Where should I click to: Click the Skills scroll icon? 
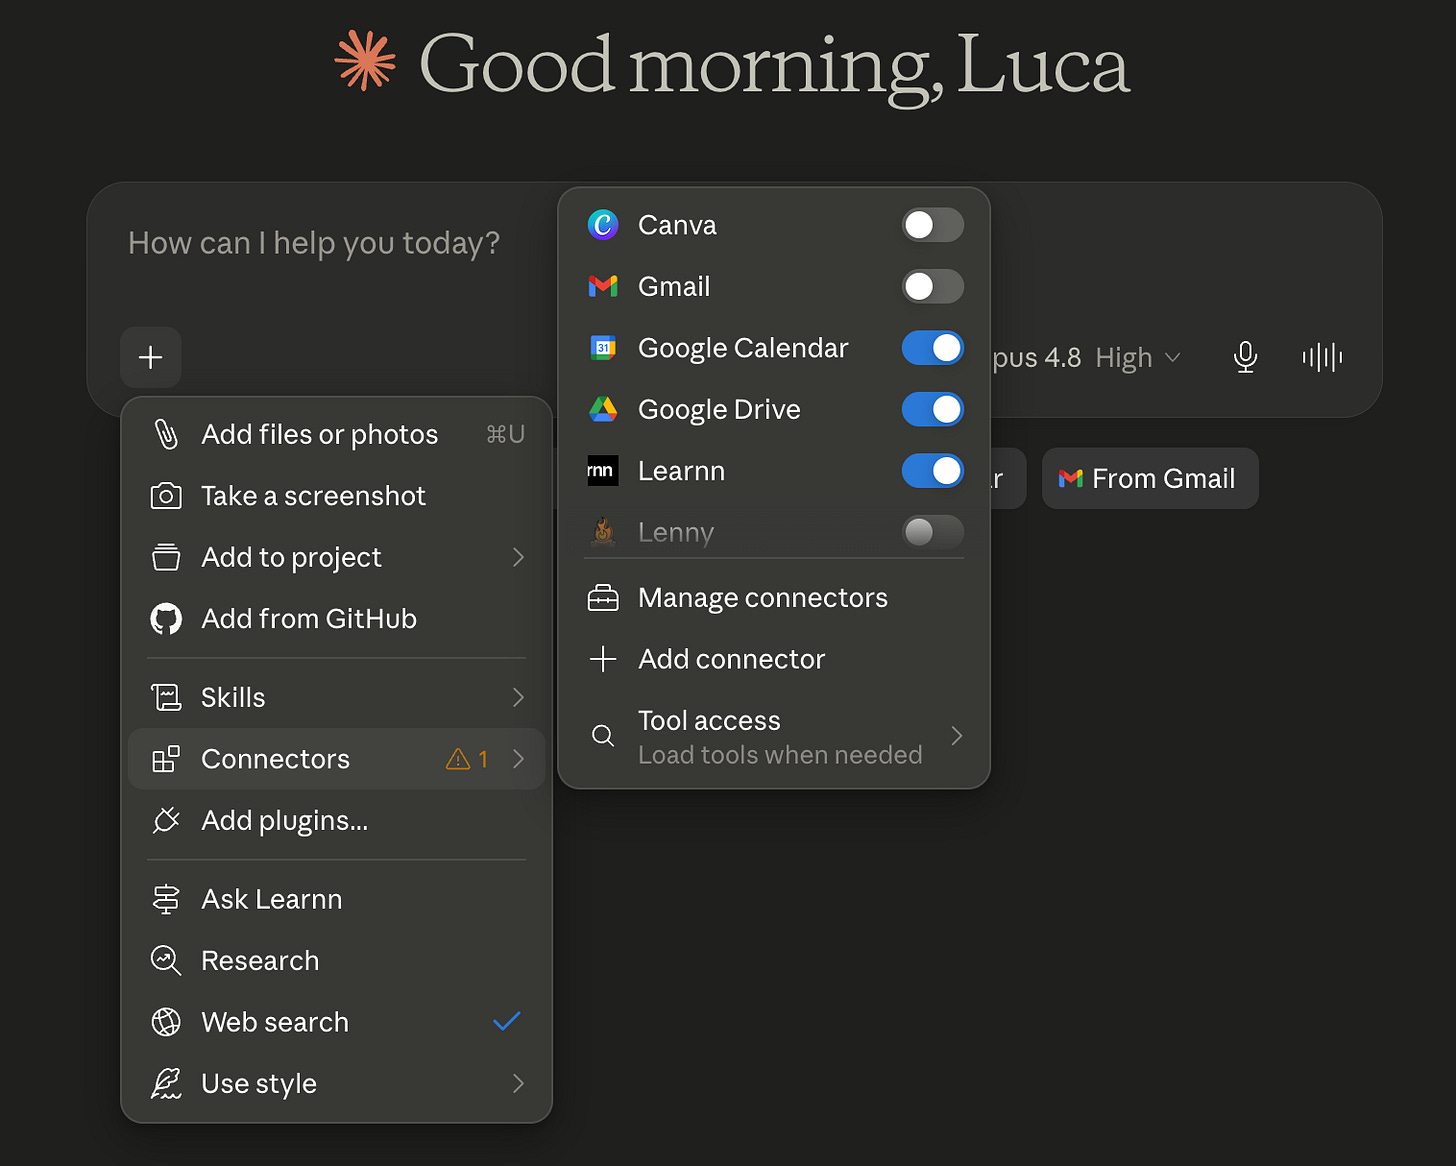[166, 697]
